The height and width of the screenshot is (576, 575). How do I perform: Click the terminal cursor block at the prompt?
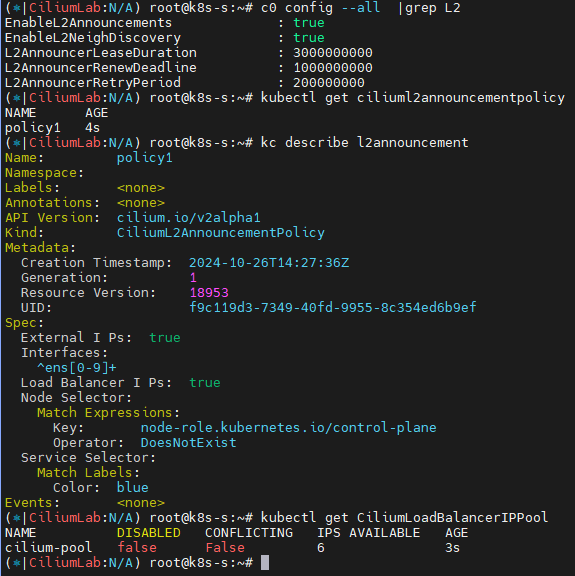(265, 562)
